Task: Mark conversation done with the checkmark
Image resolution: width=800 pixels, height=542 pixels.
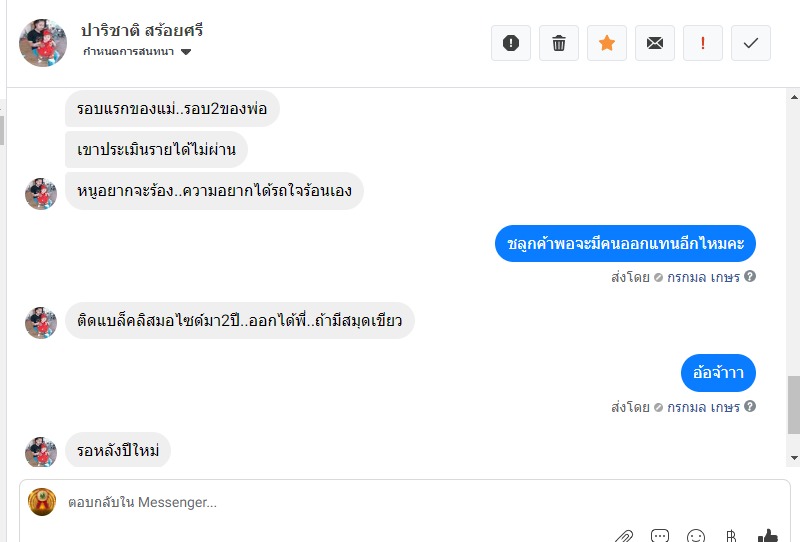Action: coord(751,43)
